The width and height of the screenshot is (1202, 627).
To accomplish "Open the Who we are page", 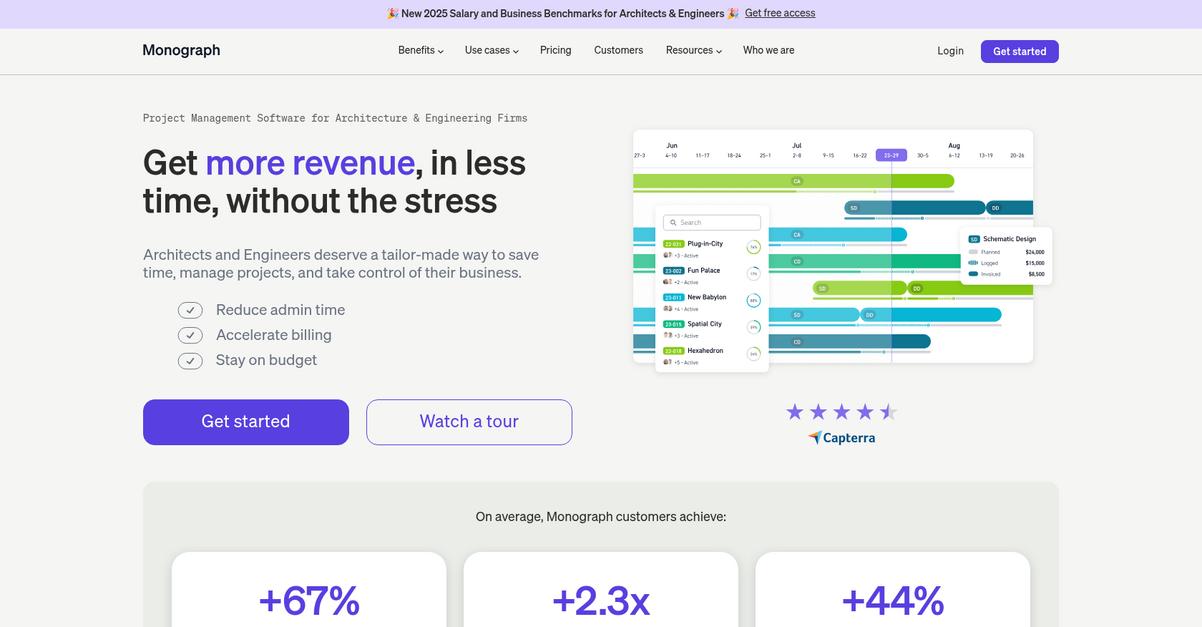I will point(768,51).
